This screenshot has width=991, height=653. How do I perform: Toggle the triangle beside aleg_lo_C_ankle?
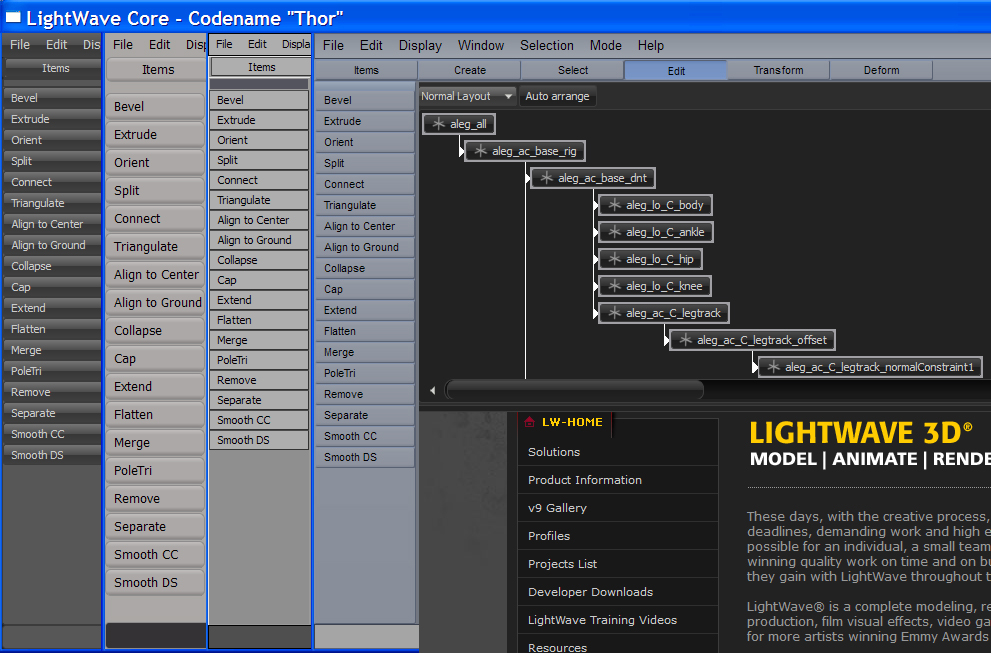[x=596, y=233]
